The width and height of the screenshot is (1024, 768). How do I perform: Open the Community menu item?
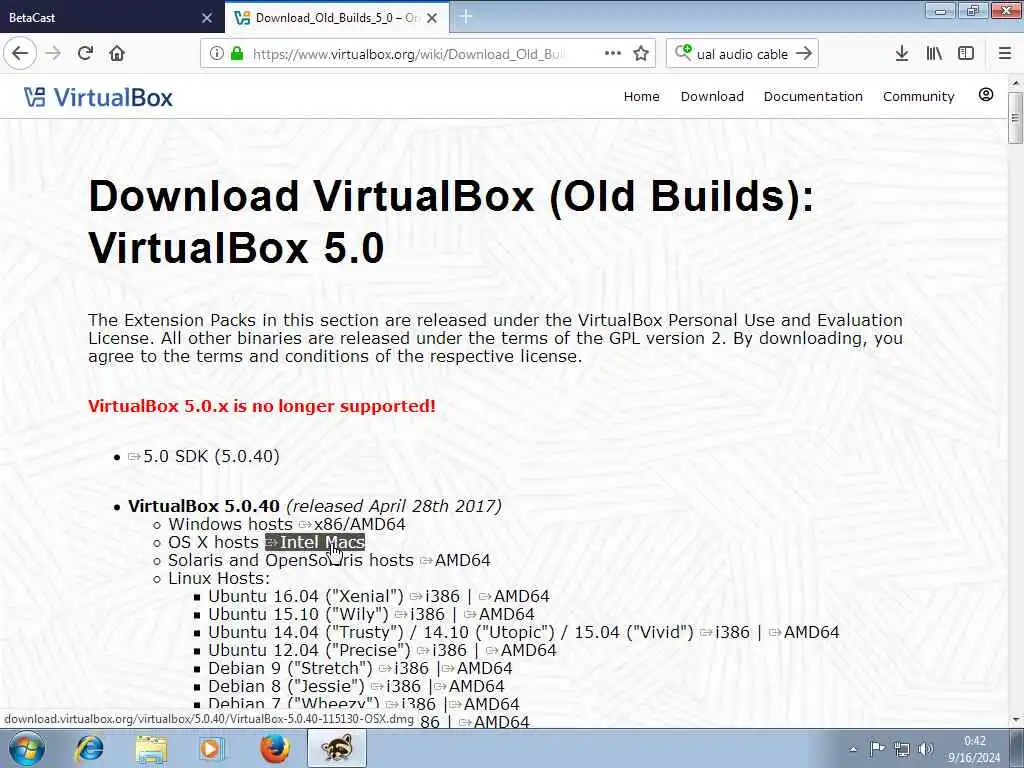click(918, 97)
